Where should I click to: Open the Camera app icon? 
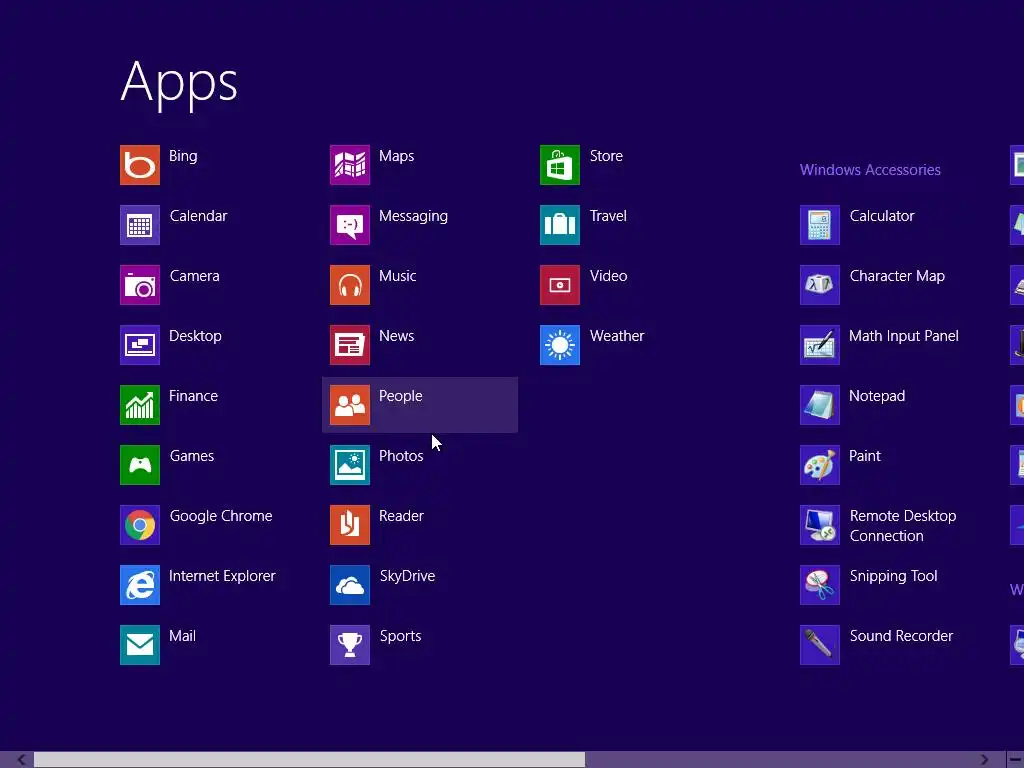[140, 285]
